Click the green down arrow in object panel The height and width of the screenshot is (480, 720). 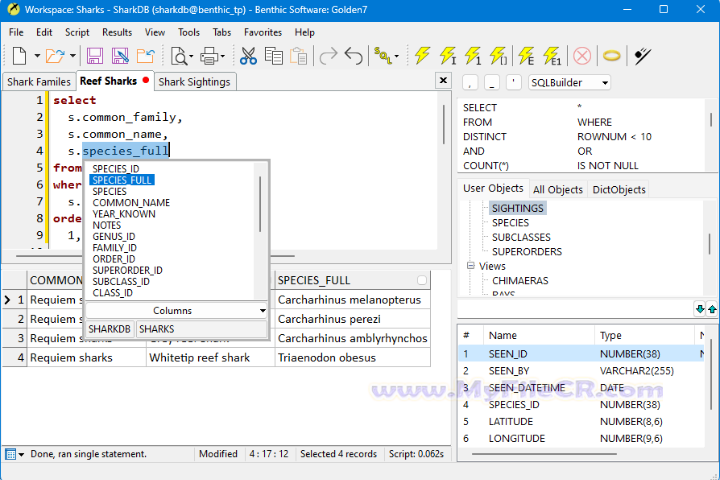699,309
